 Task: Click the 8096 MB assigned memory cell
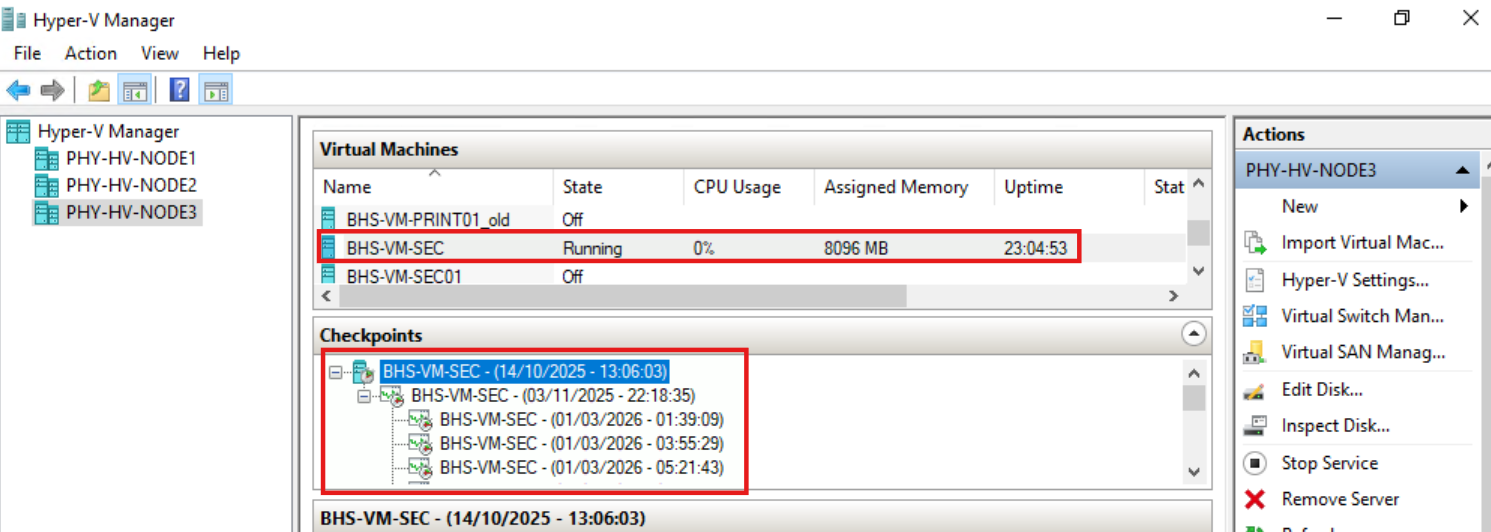point(858,248)
